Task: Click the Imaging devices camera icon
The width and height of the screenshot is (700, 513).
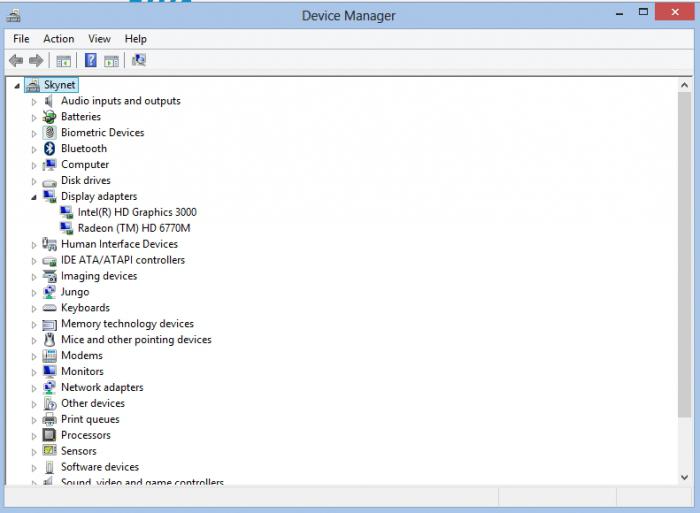Action: click(x=49, y=276)
